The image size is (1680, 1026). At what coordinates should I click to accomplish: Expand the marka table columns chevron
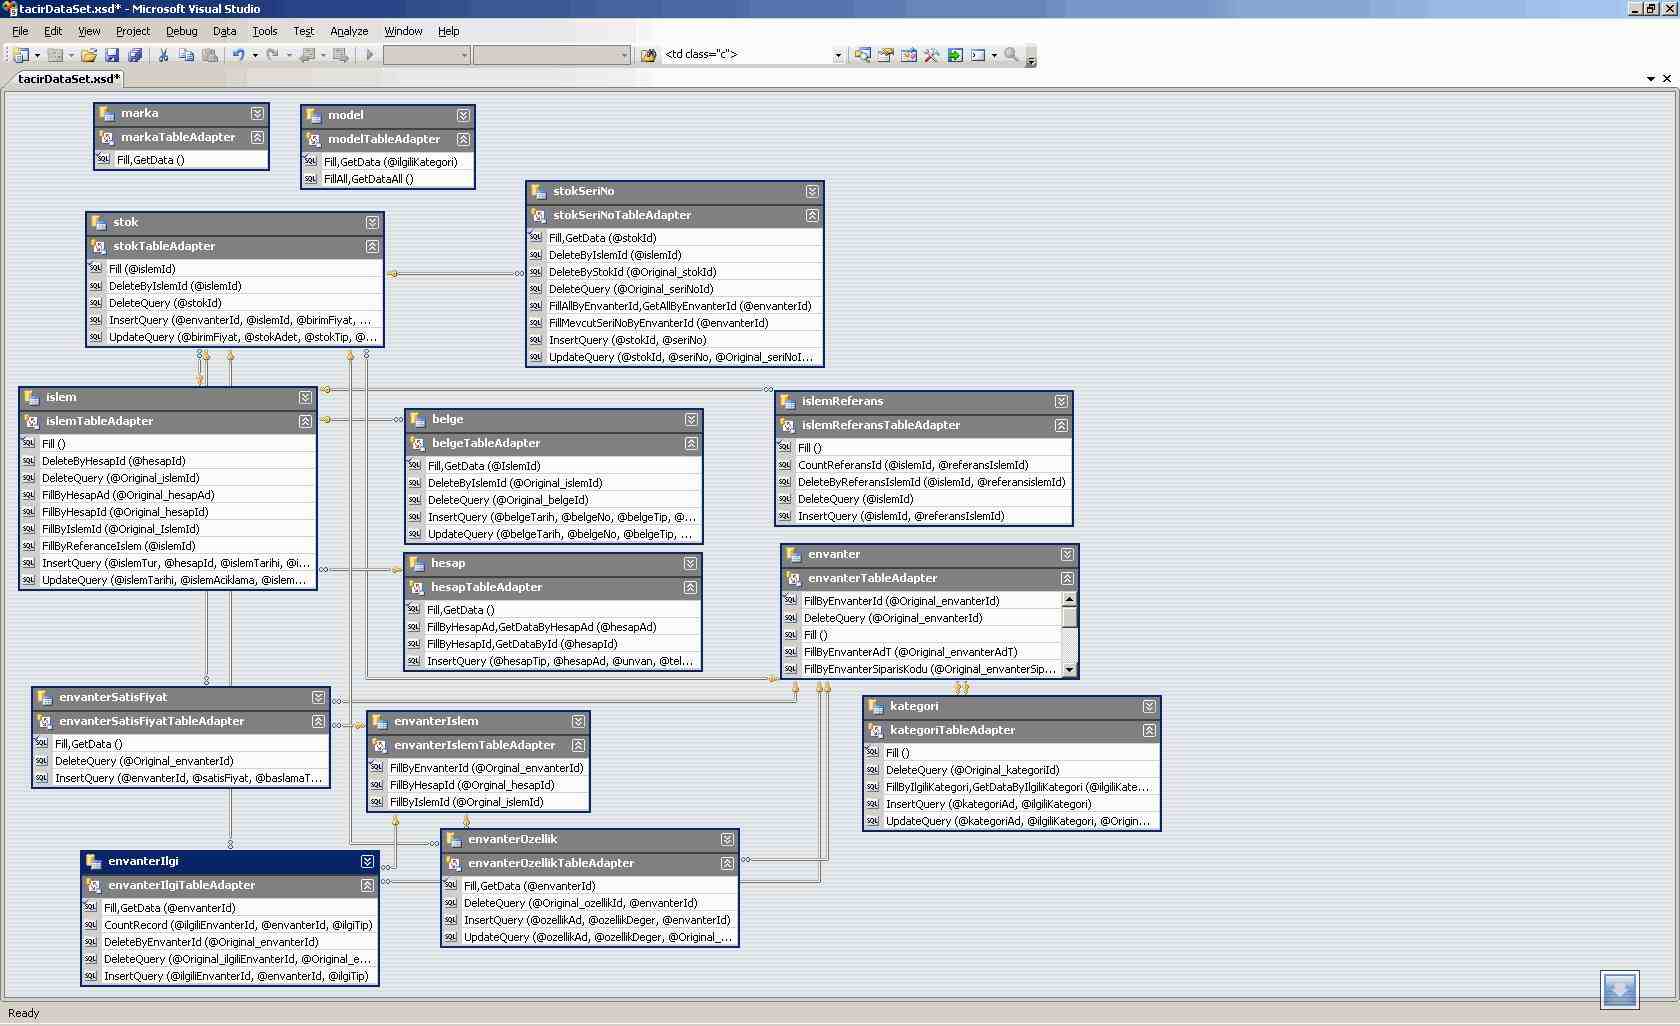(257, 114)
